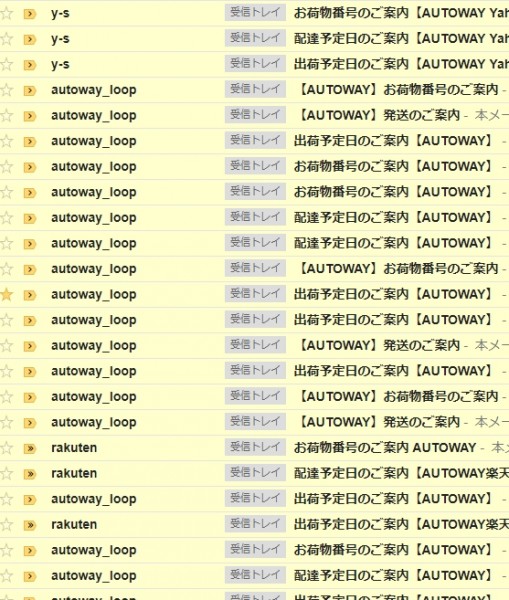Click the 受信トレイ label on the starred autoway_loop email
This screenshot has height=600, width=509.
pyautogui.click(x=255, y=293)
